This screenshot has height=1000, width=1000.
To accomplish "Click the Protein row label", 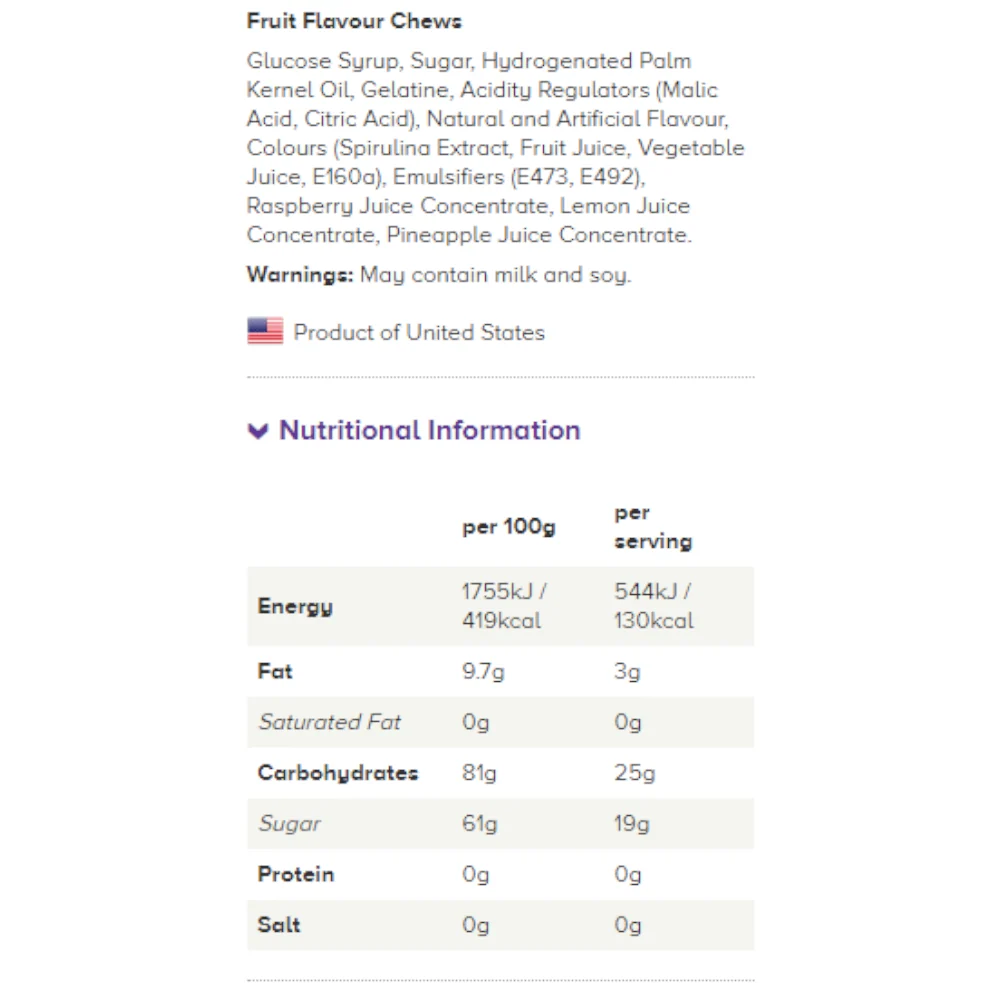I will point(296,874).
